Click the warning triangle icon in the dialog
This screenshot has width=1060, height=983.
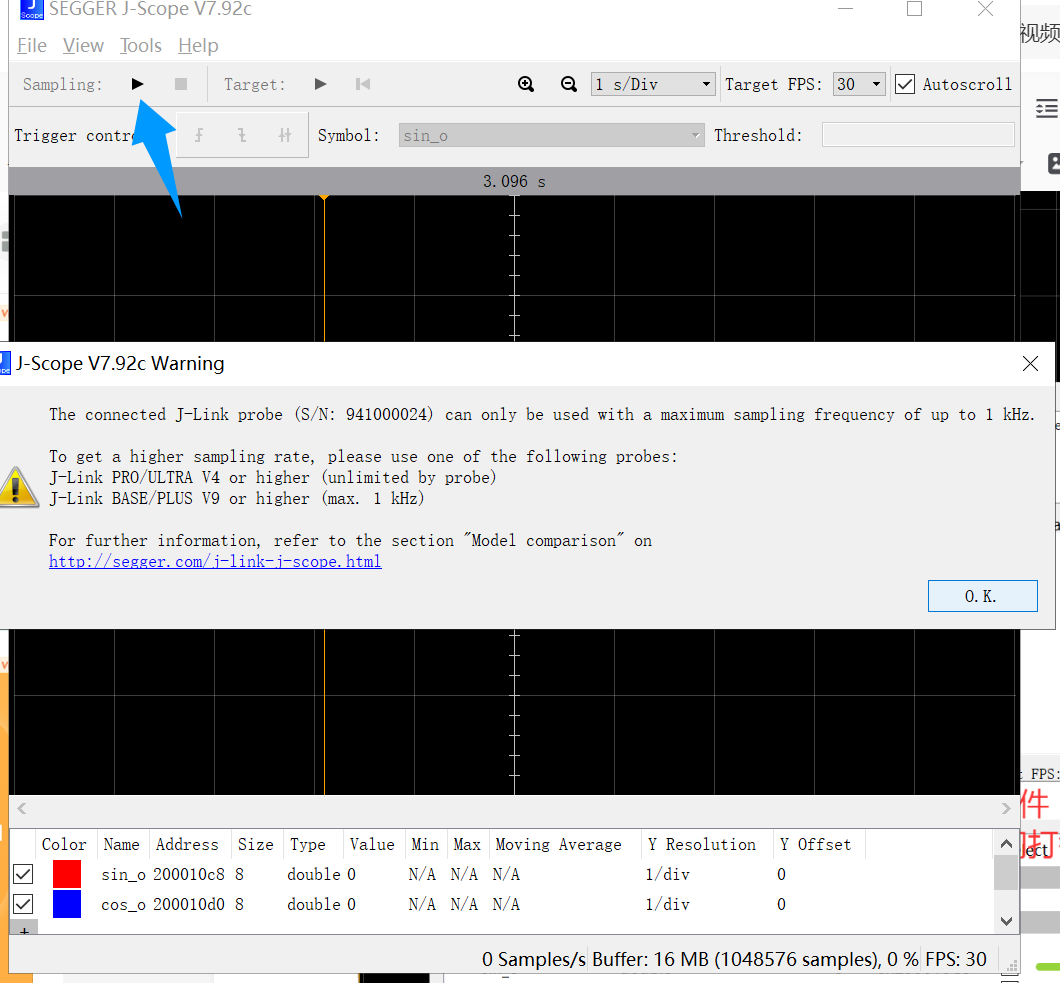pos(18,487)
